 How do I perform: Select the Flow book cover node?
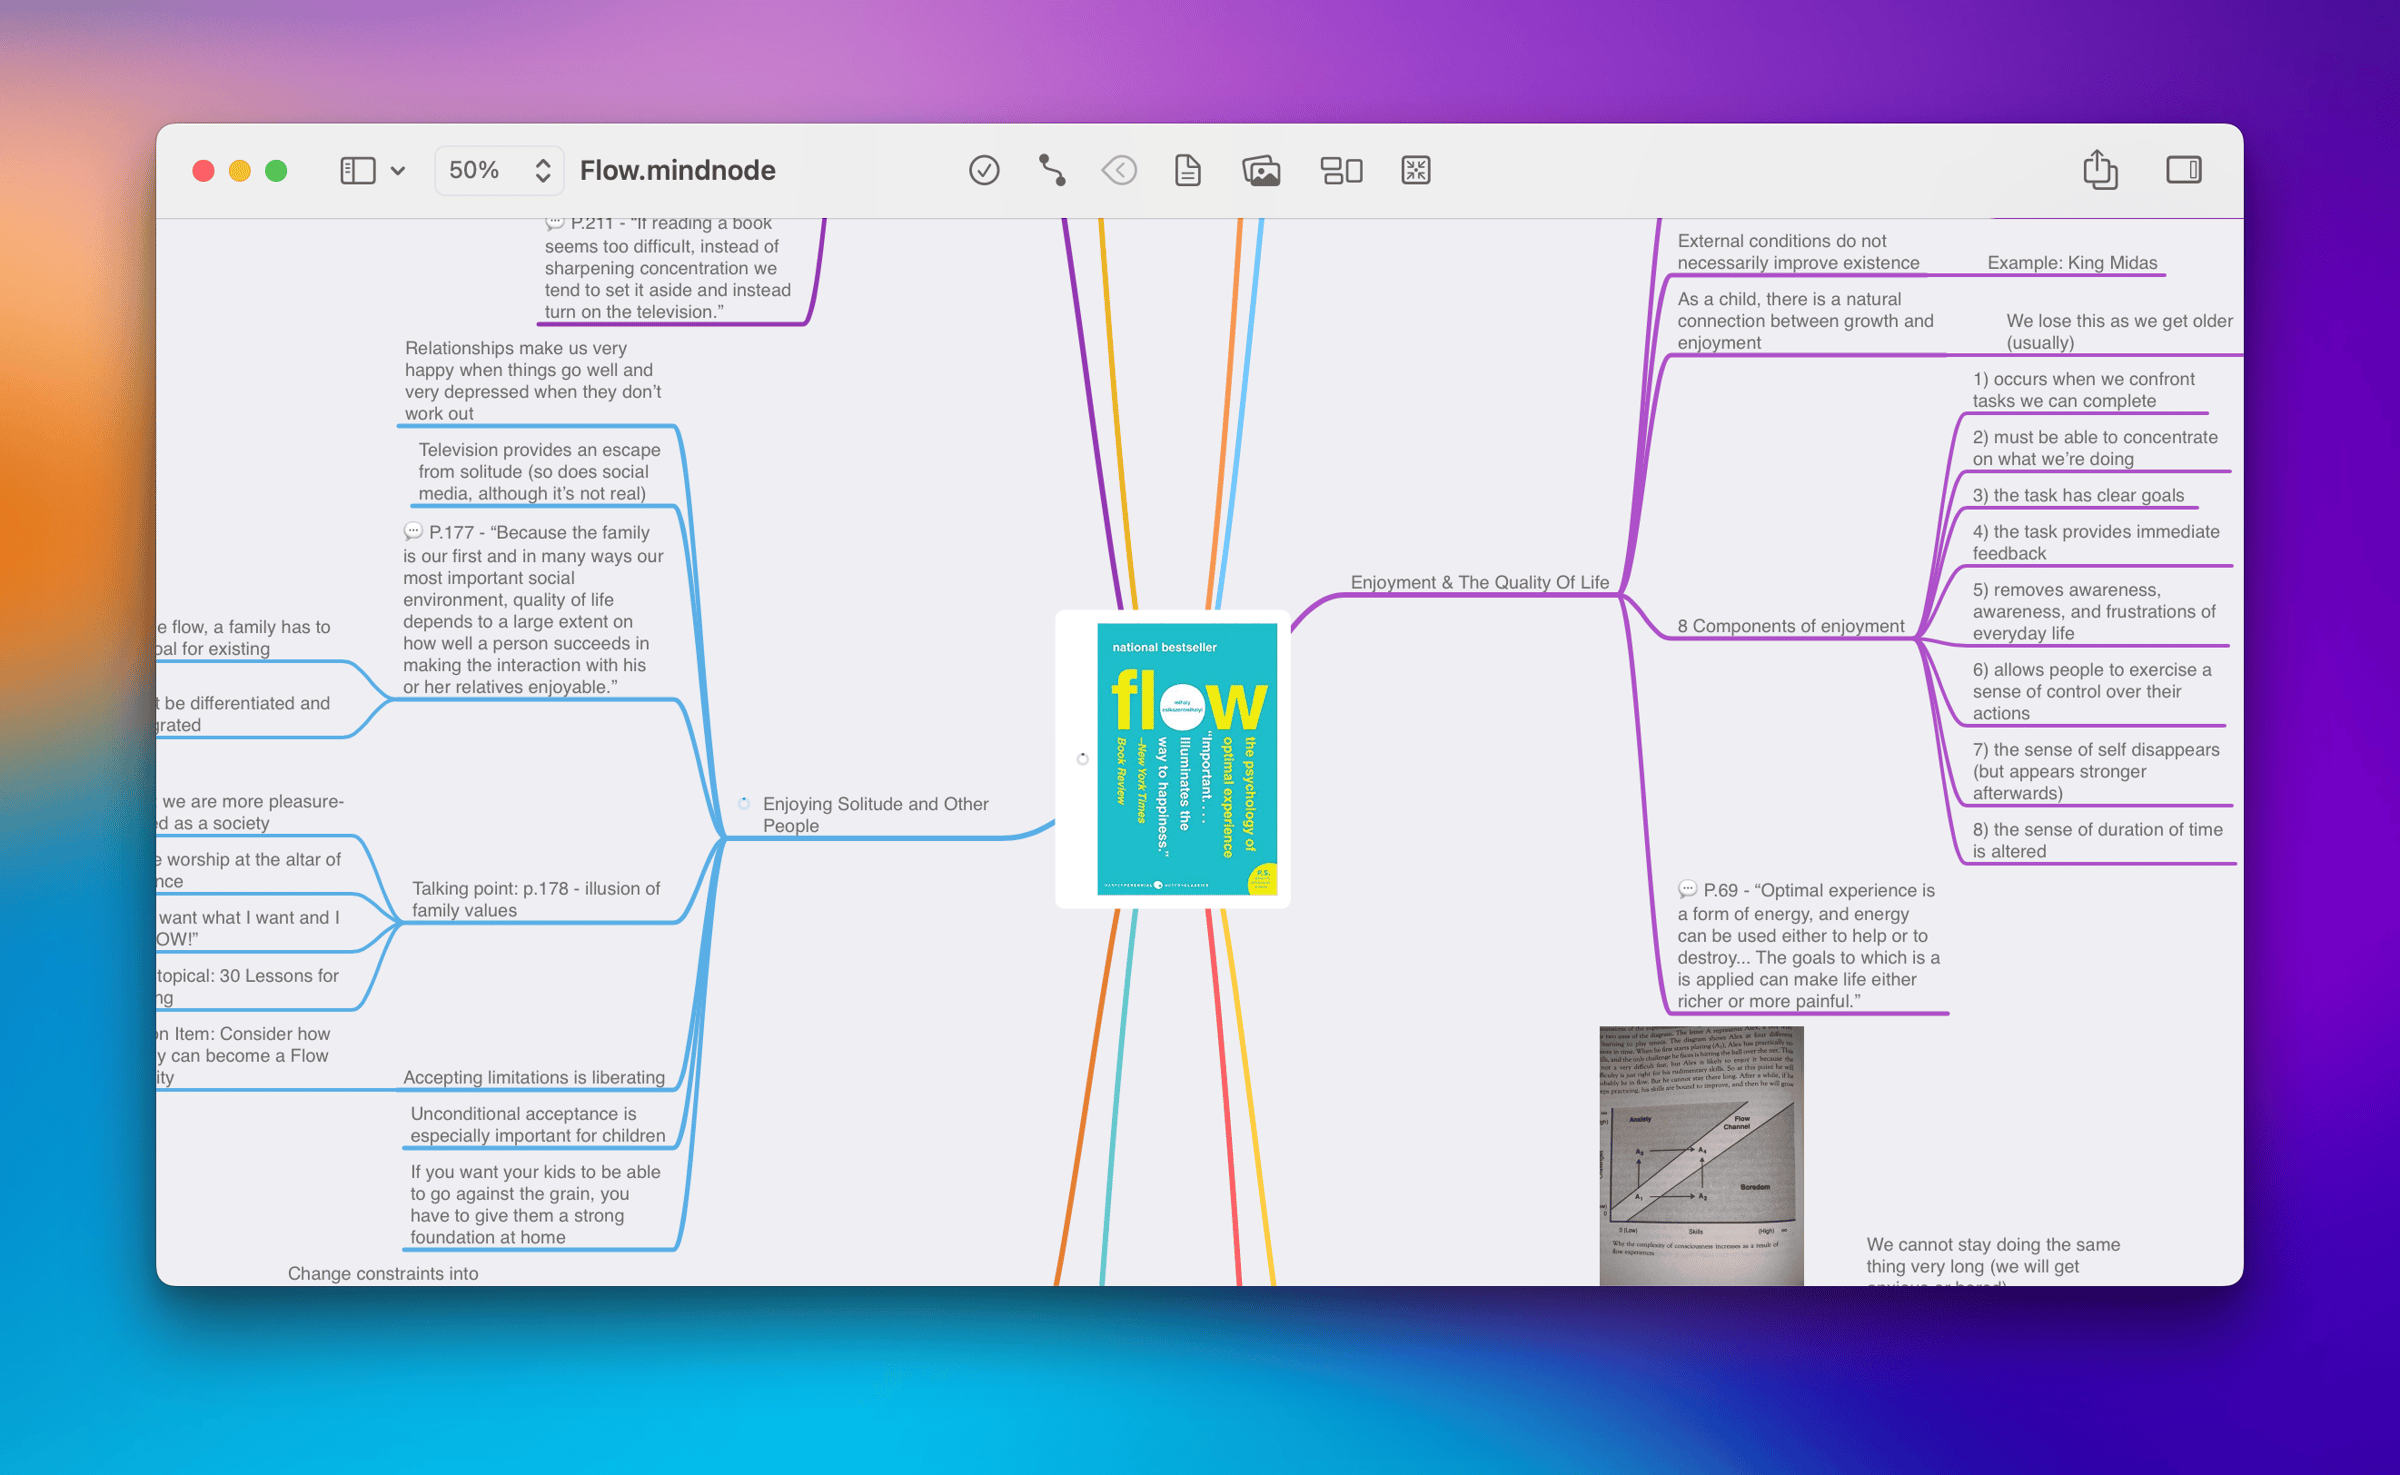1186,759
